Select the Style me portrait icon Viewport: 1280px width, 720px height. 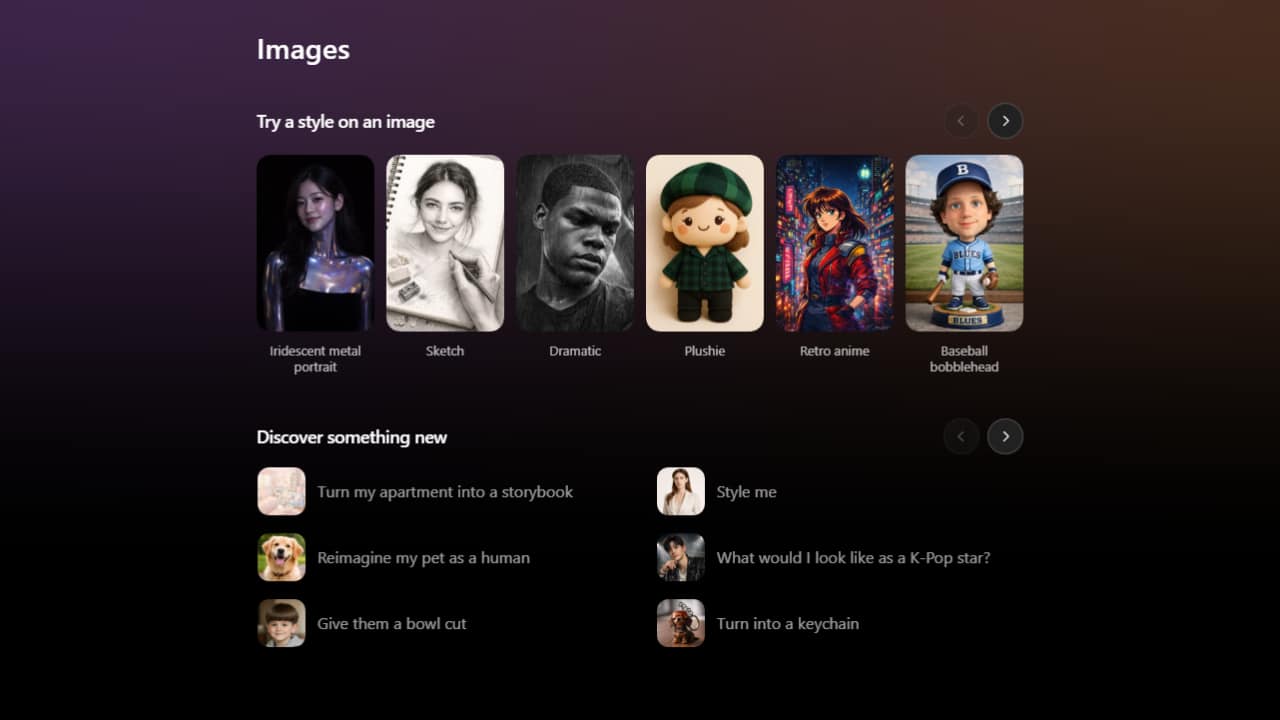pos(681,491)
